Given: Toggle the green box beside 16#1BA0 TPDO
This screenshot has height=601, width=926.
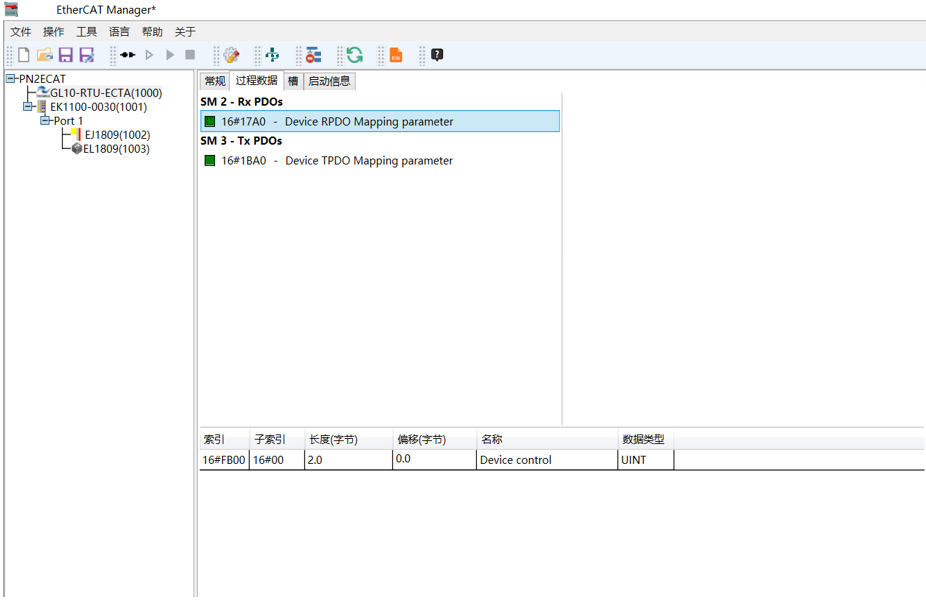Looking at the screenshot, I should pos(210,161).
